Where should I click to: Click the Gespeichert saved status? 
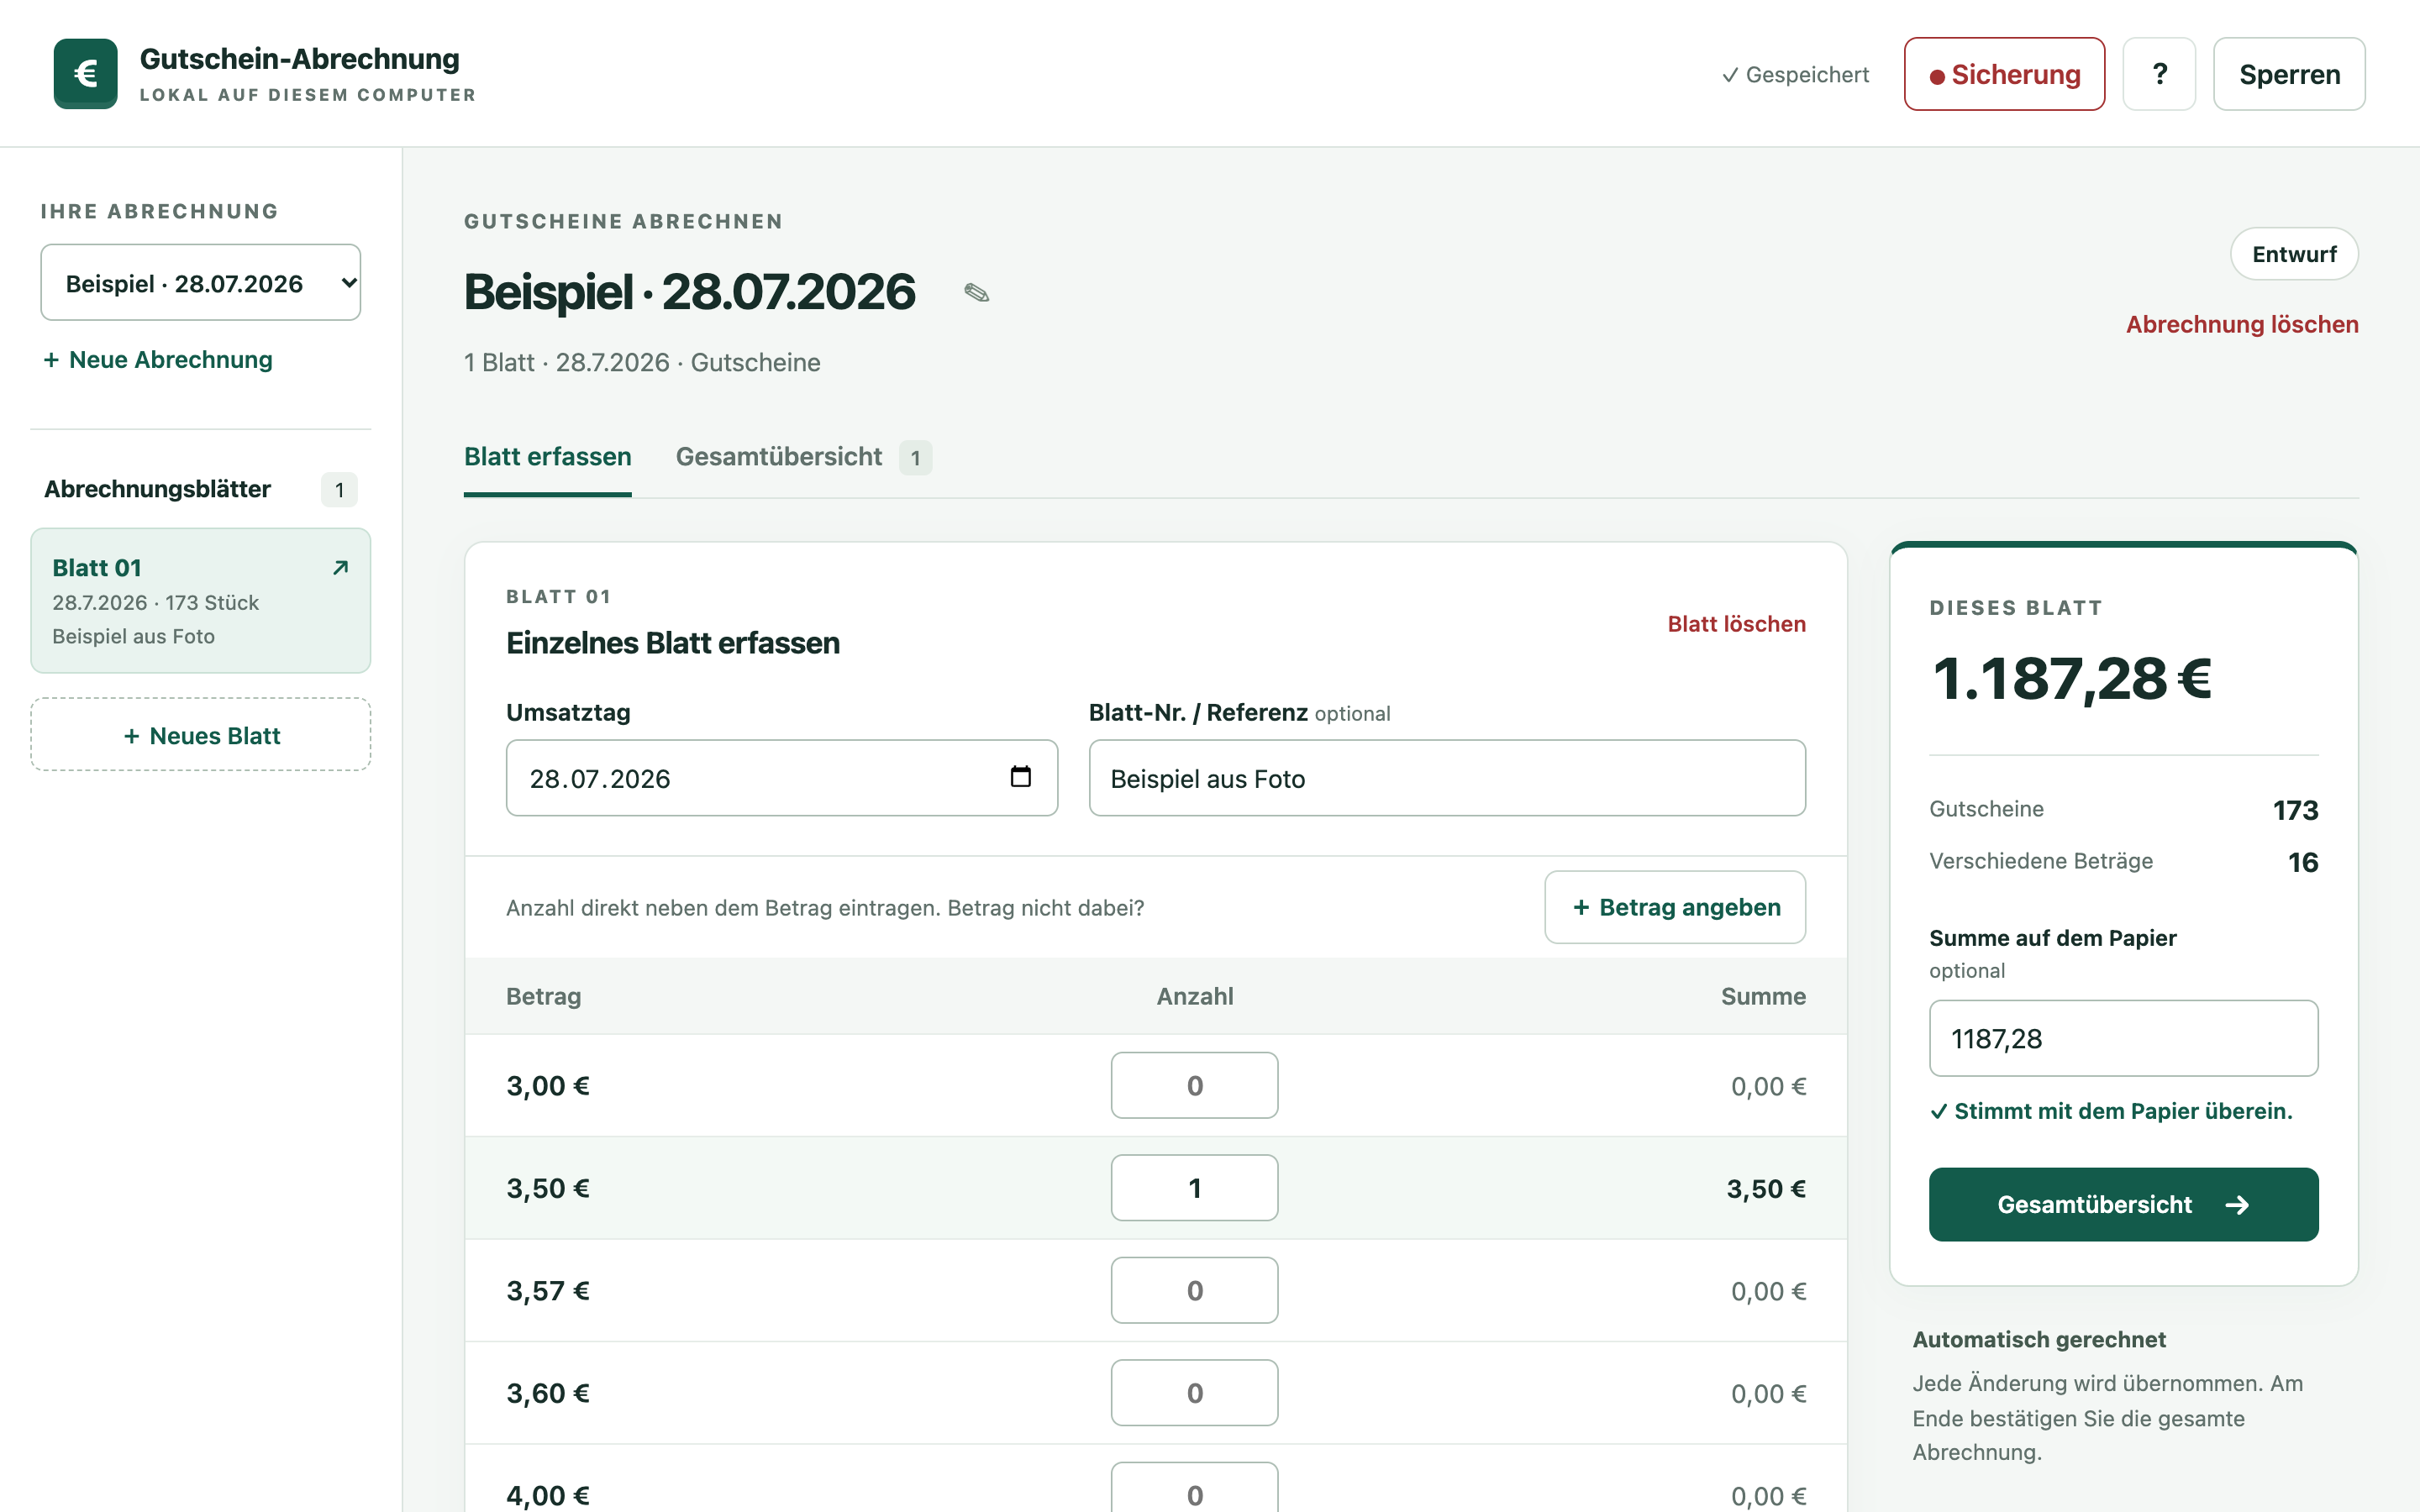pos(1795,75)
